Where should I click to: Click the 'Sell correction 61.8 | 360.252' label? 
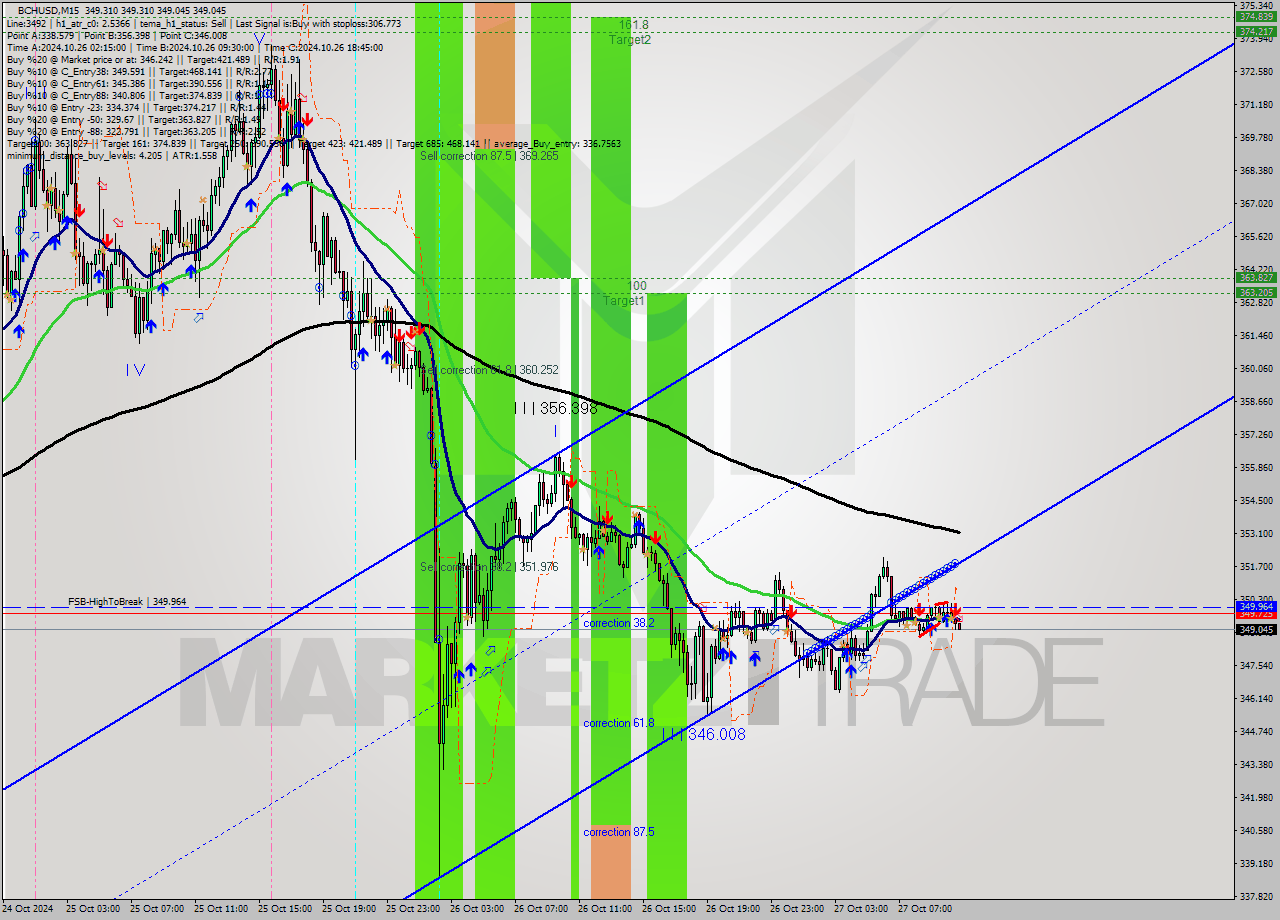[x=489, y=370]
